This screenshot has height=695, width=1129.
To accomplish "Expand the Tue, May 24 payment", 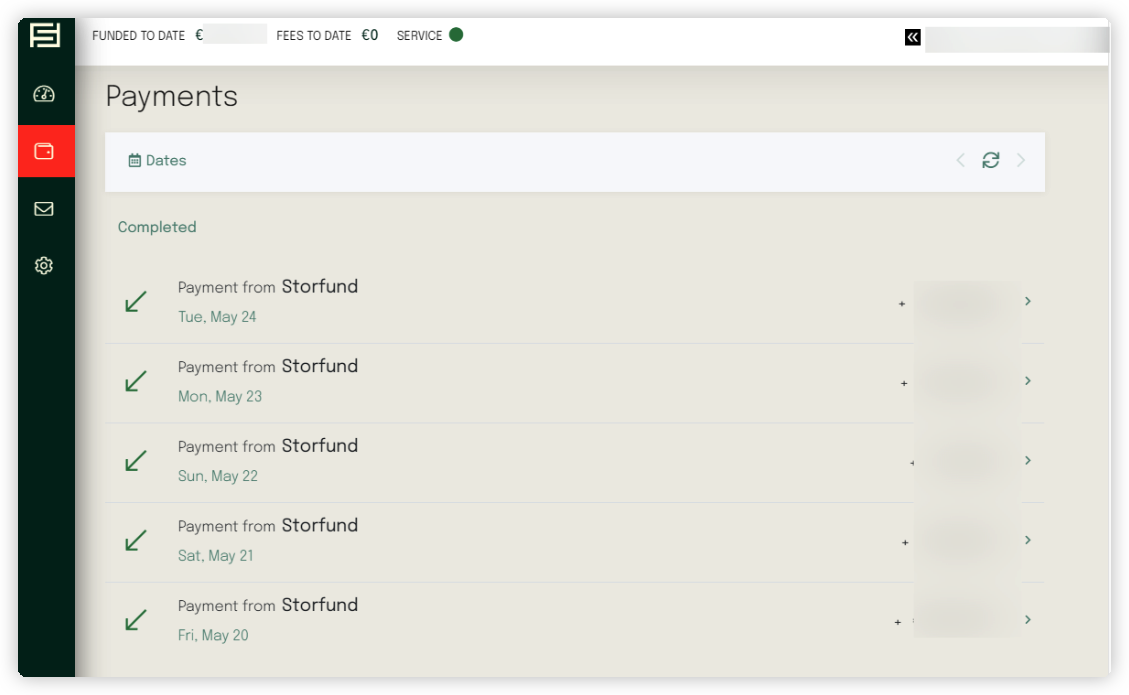I will 1028,301.
